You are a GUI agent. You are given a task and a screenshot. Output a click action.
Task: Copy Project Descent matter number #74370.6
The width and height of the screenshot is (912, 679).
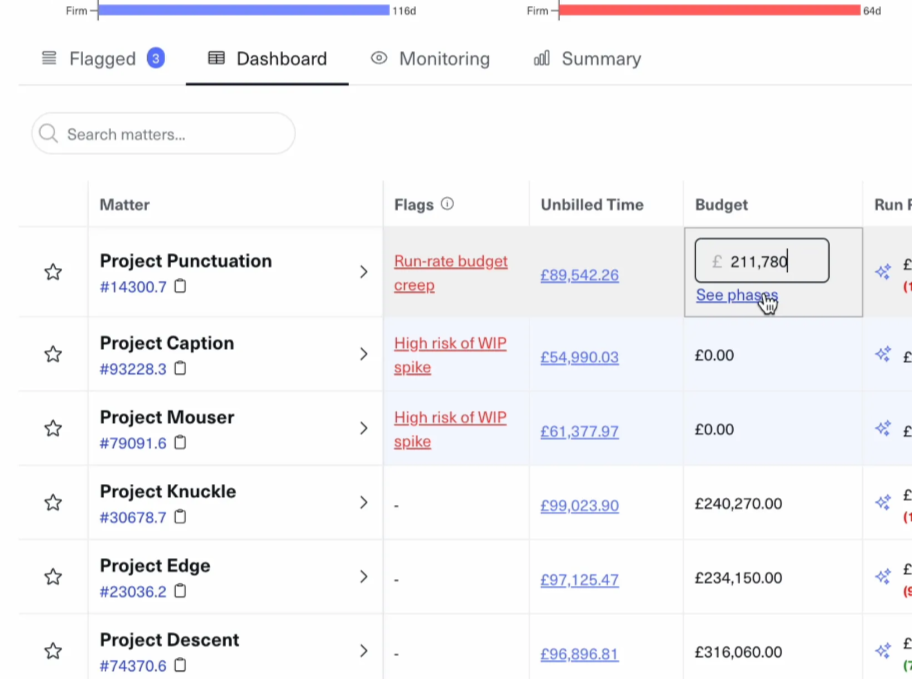point(180,665)
